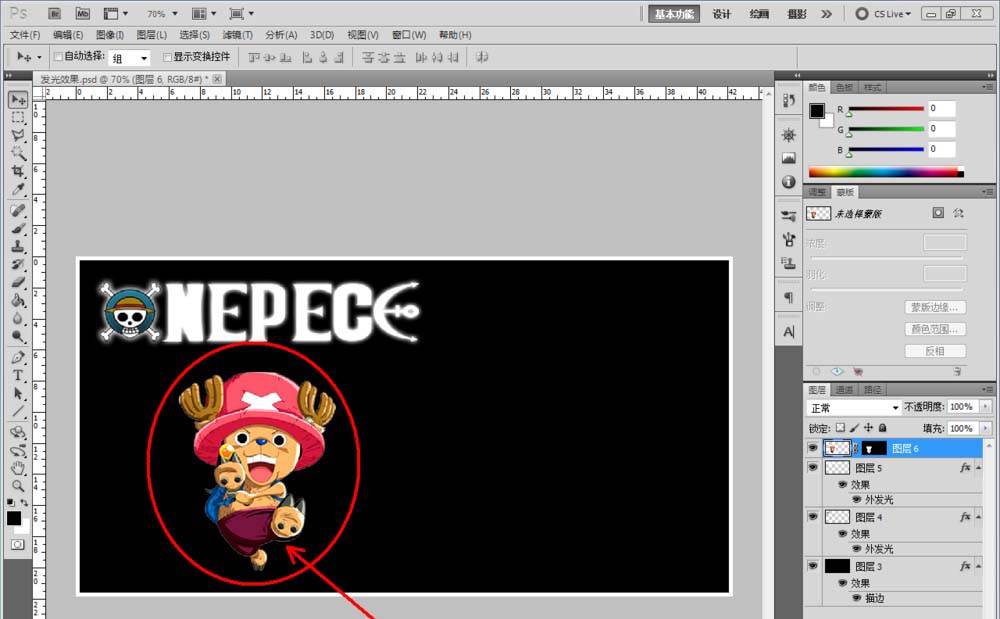Image resolution: width=1000 pixels, height=619 pixels.
Task: Switch to the 摄影 workspace
Action: pyautogui.click(x=797, y=14)
